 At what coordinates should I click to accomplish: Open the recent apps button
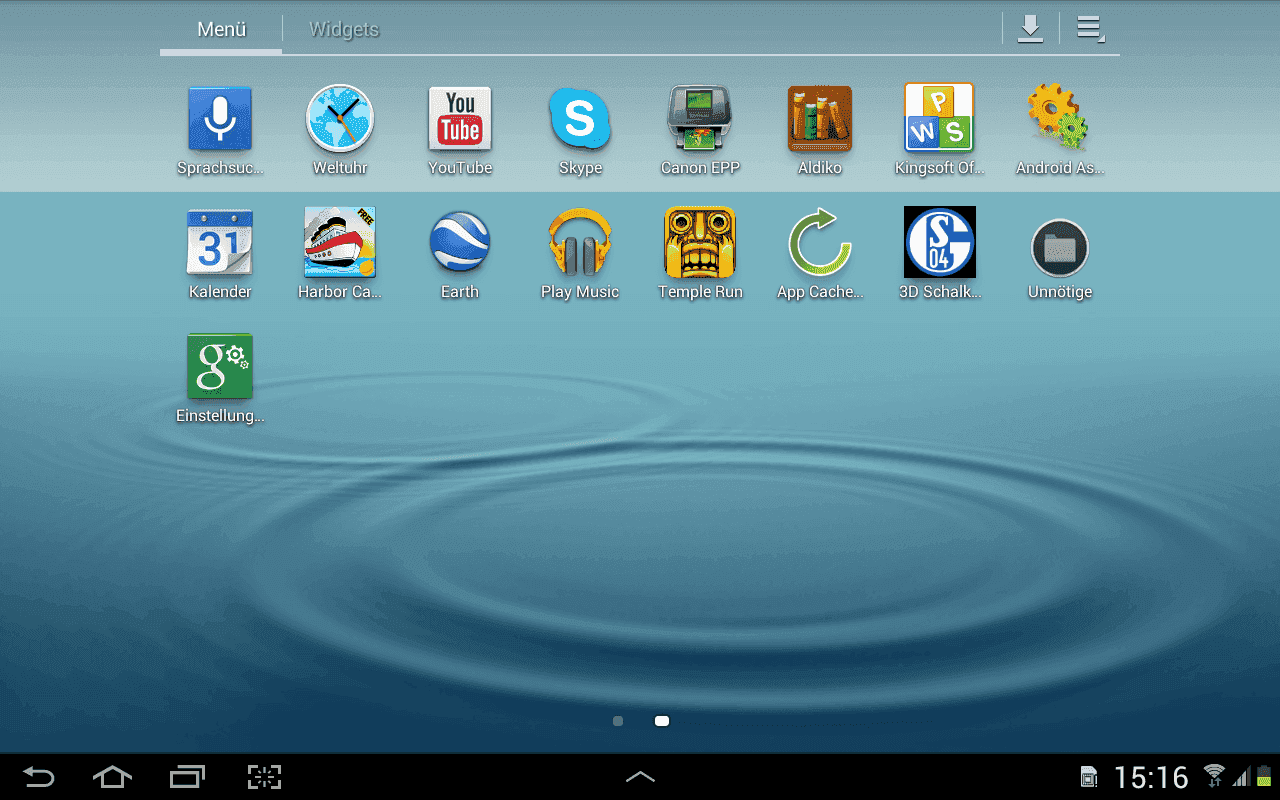coord(187,777)
